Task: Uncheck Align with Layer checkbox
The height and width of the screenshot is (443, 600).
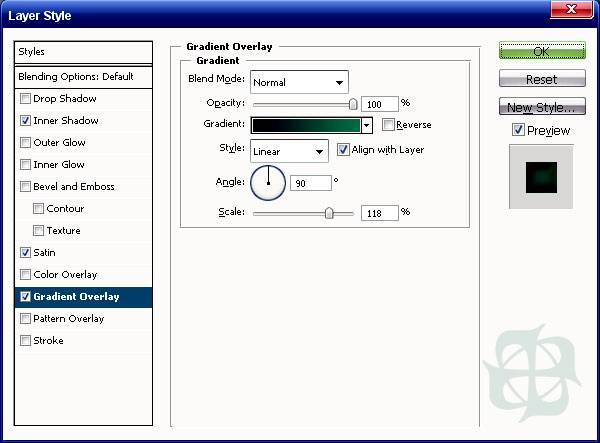Action: pyautogui.click(x=343, y=150)
